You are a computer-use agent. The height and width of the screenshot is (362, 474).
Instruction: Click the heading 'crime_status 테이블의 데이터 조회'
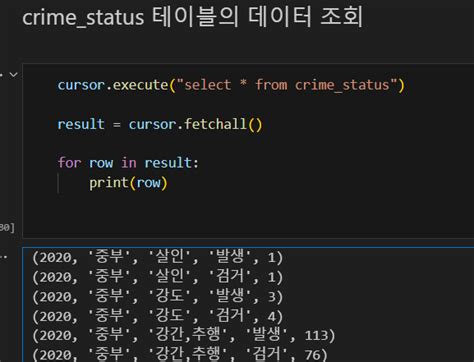(x=192, y=17)
